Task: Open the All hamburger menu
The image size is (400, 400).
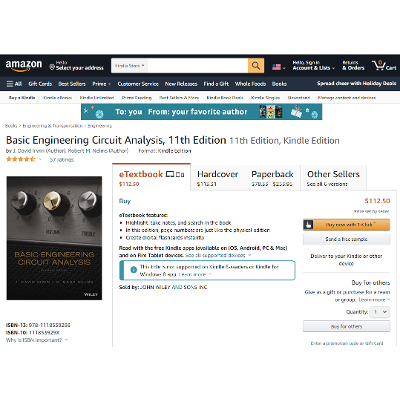Action: point(14,84)
